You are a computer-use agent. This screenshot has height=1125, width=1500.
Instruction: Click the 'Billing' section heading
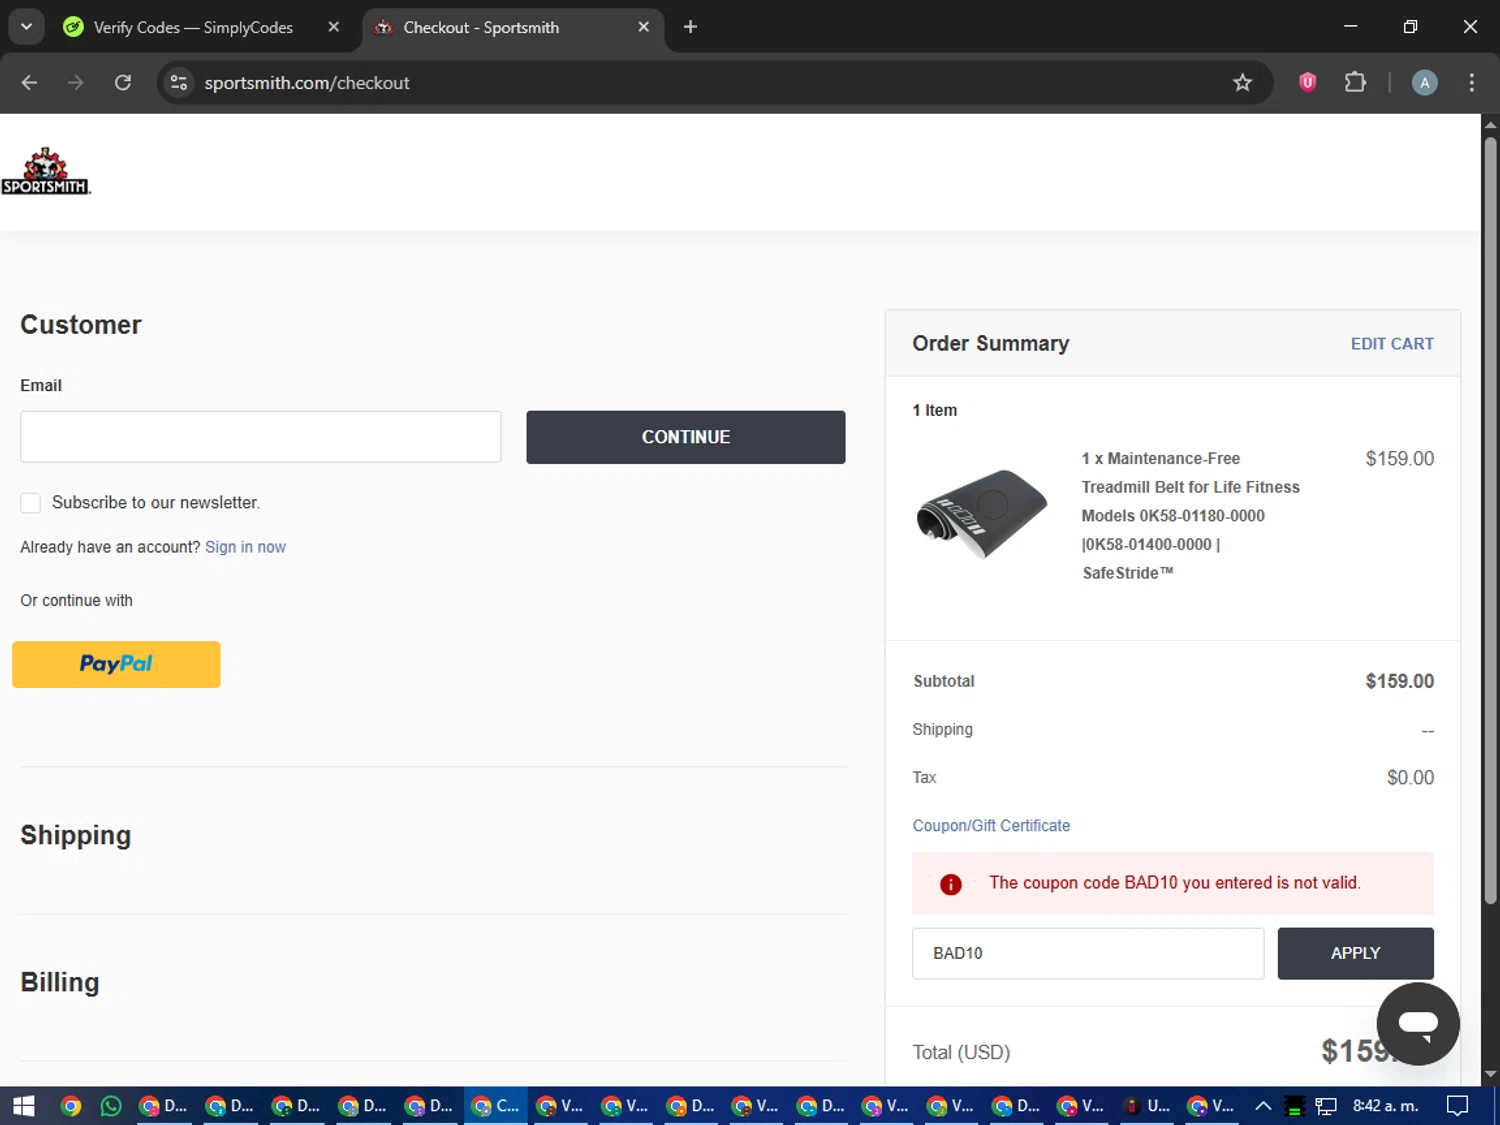pos(60,982)
